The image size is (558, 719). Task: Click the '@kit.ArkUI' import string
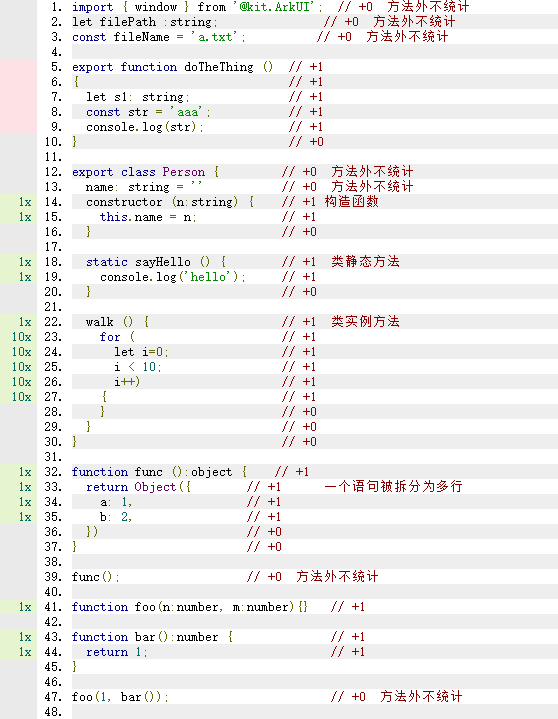pyautogui.click(x=276, y=7)
